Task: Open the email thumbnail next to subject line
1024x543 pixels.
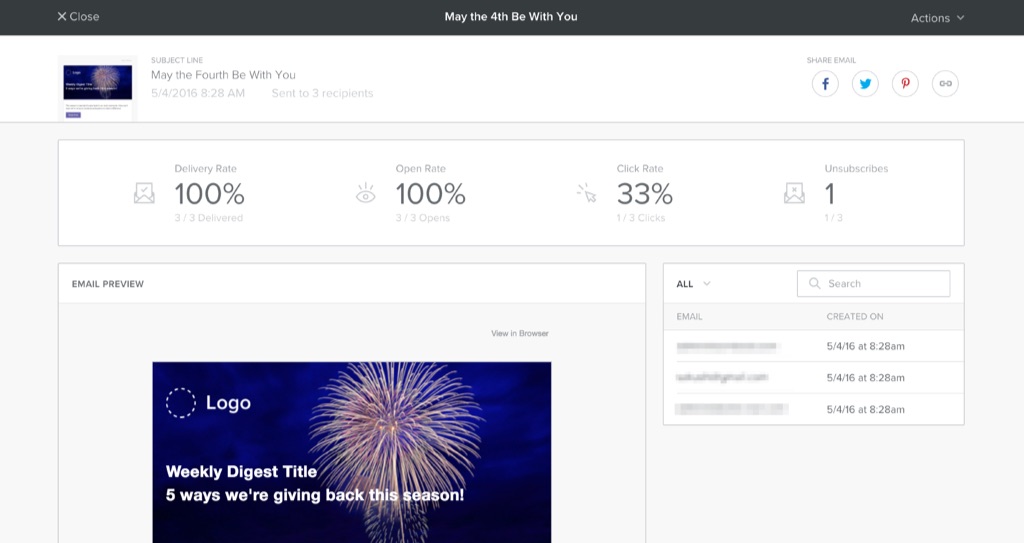Action: pos(97,88)
